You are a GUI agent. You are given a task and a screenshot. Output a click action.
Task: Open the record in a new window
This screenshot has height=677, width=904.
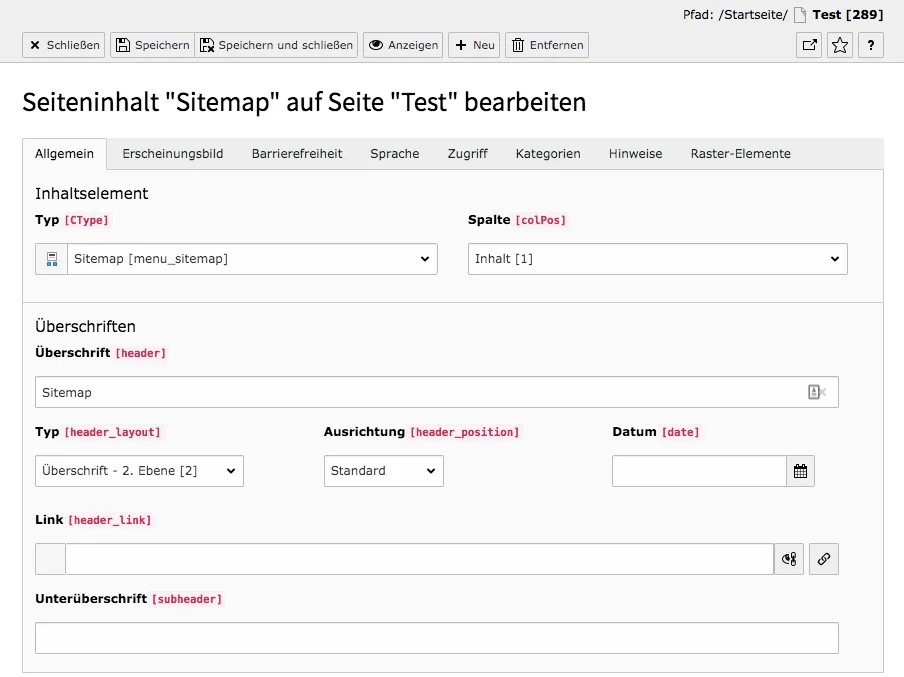(x=808, y=45)
